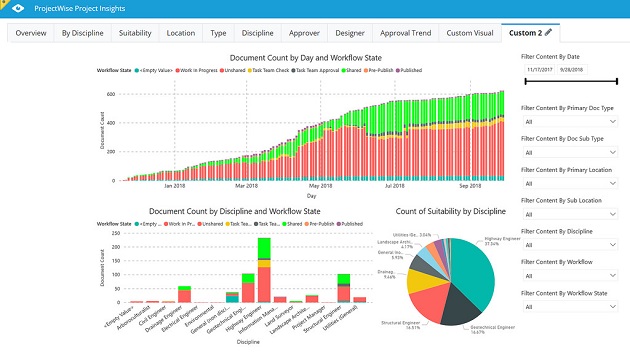
Task: Click the pencil edit icon on Custom 2 tab
Action: point(548,33)
